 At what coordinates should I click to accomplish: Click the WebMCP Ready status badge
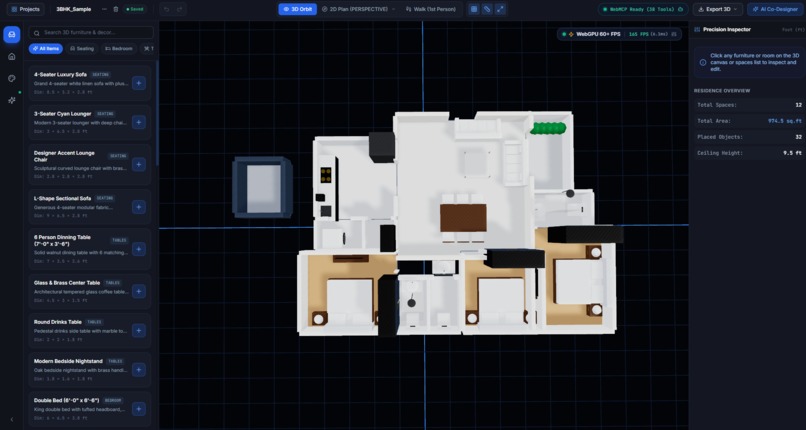pyautogui.click(x=643, y=9)
